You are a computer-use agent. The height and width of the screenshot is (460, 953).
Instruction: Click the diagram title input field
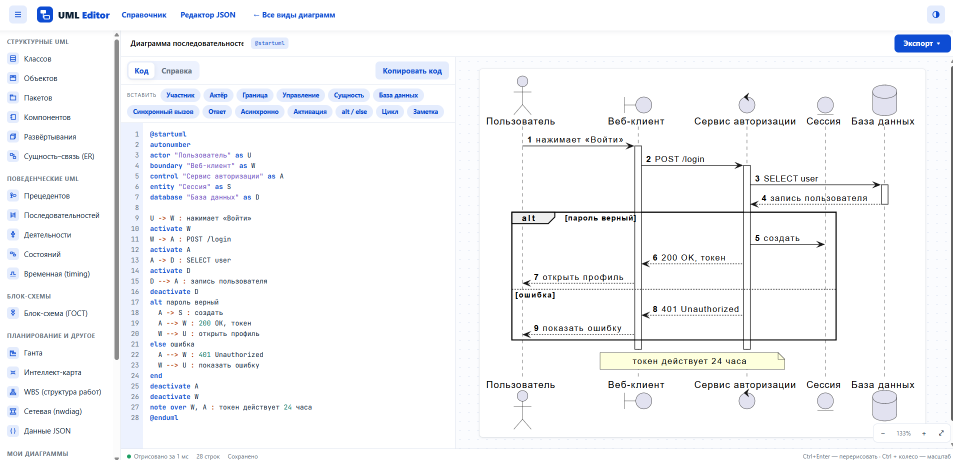(x=186, y=44)
